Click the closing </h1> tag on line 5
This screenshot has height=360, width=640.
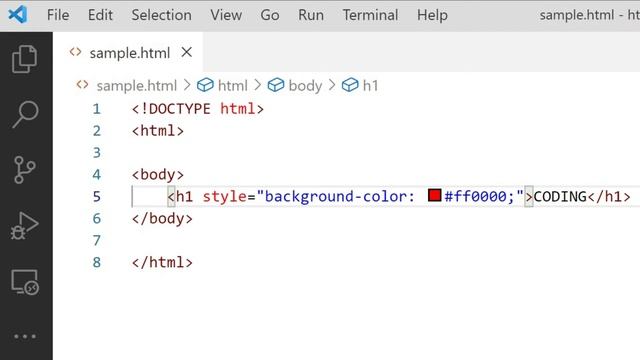click(609, 197)
